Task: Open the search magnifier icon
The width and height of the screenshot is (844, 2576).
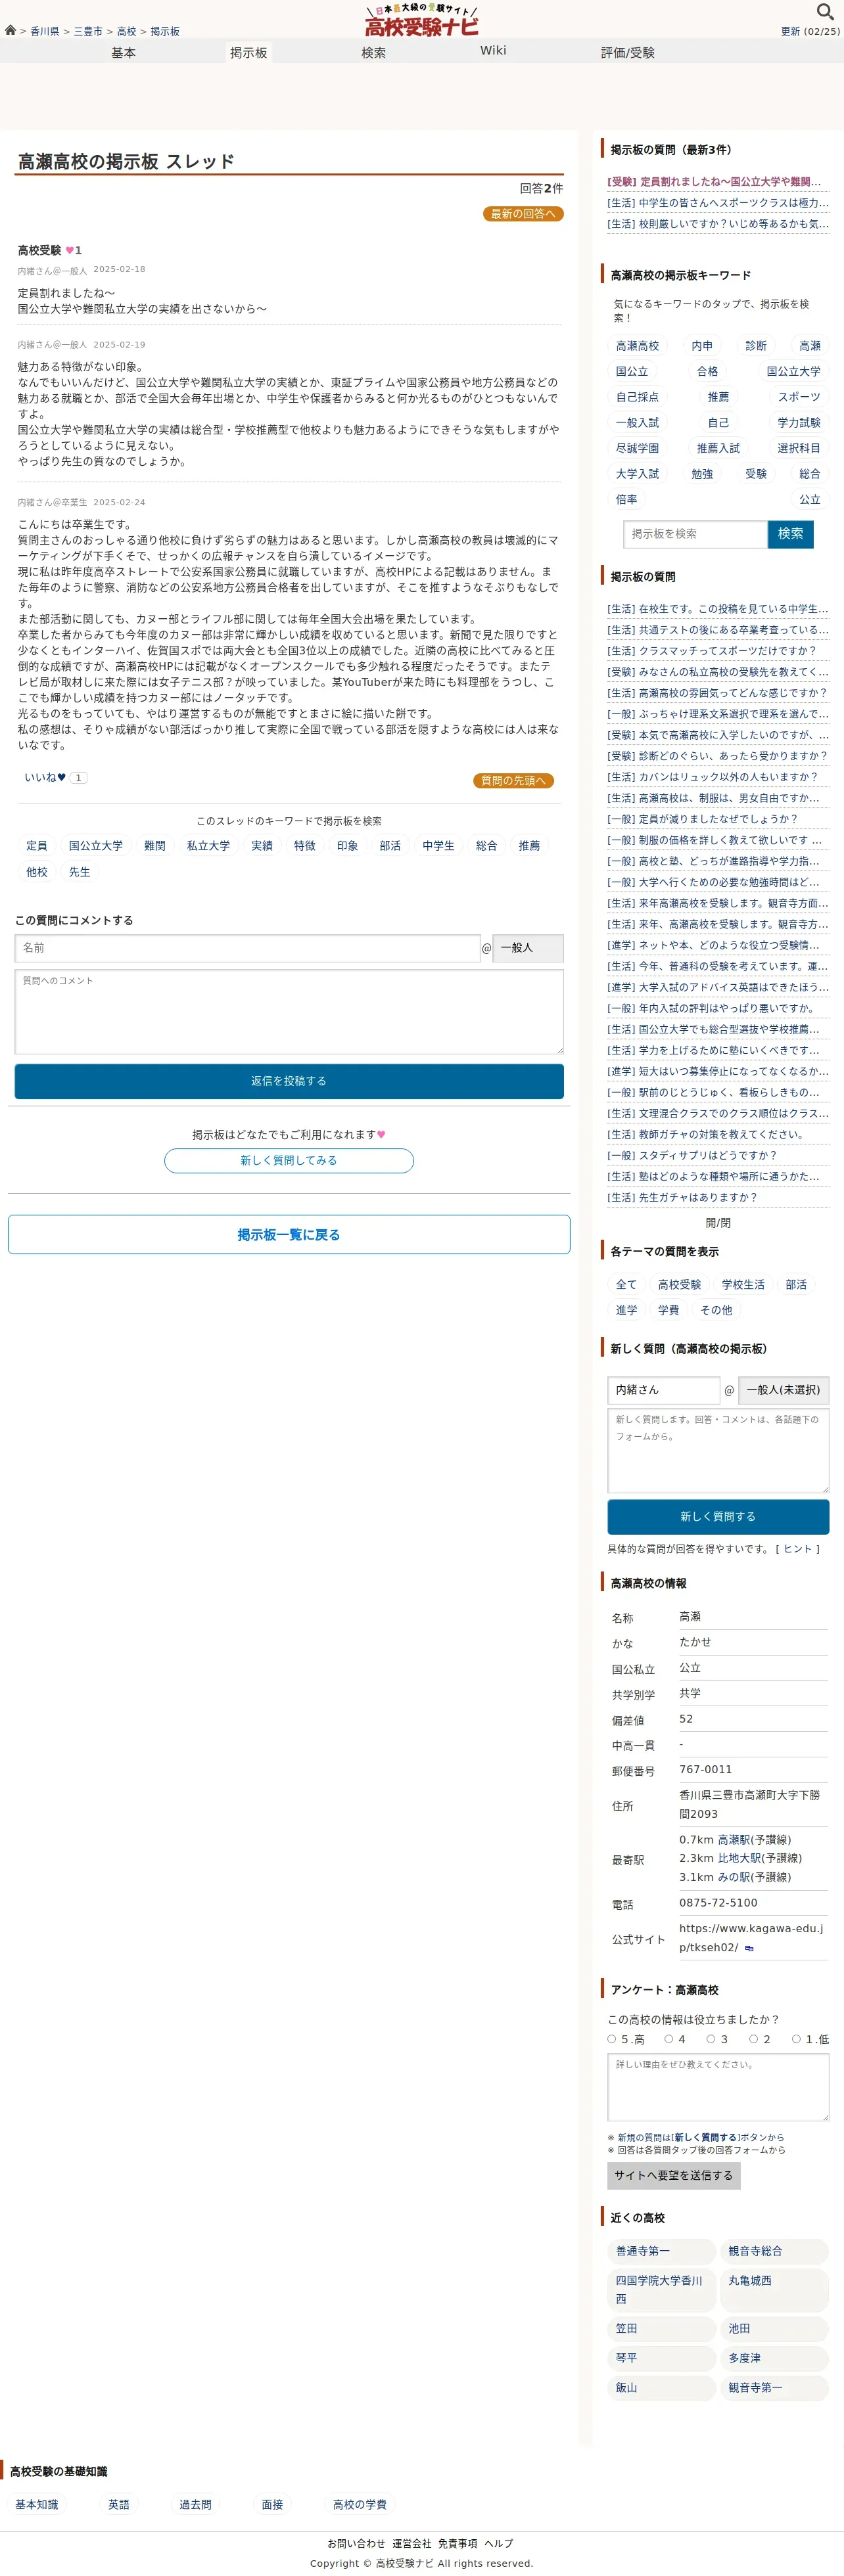Action: click(824, 12)
